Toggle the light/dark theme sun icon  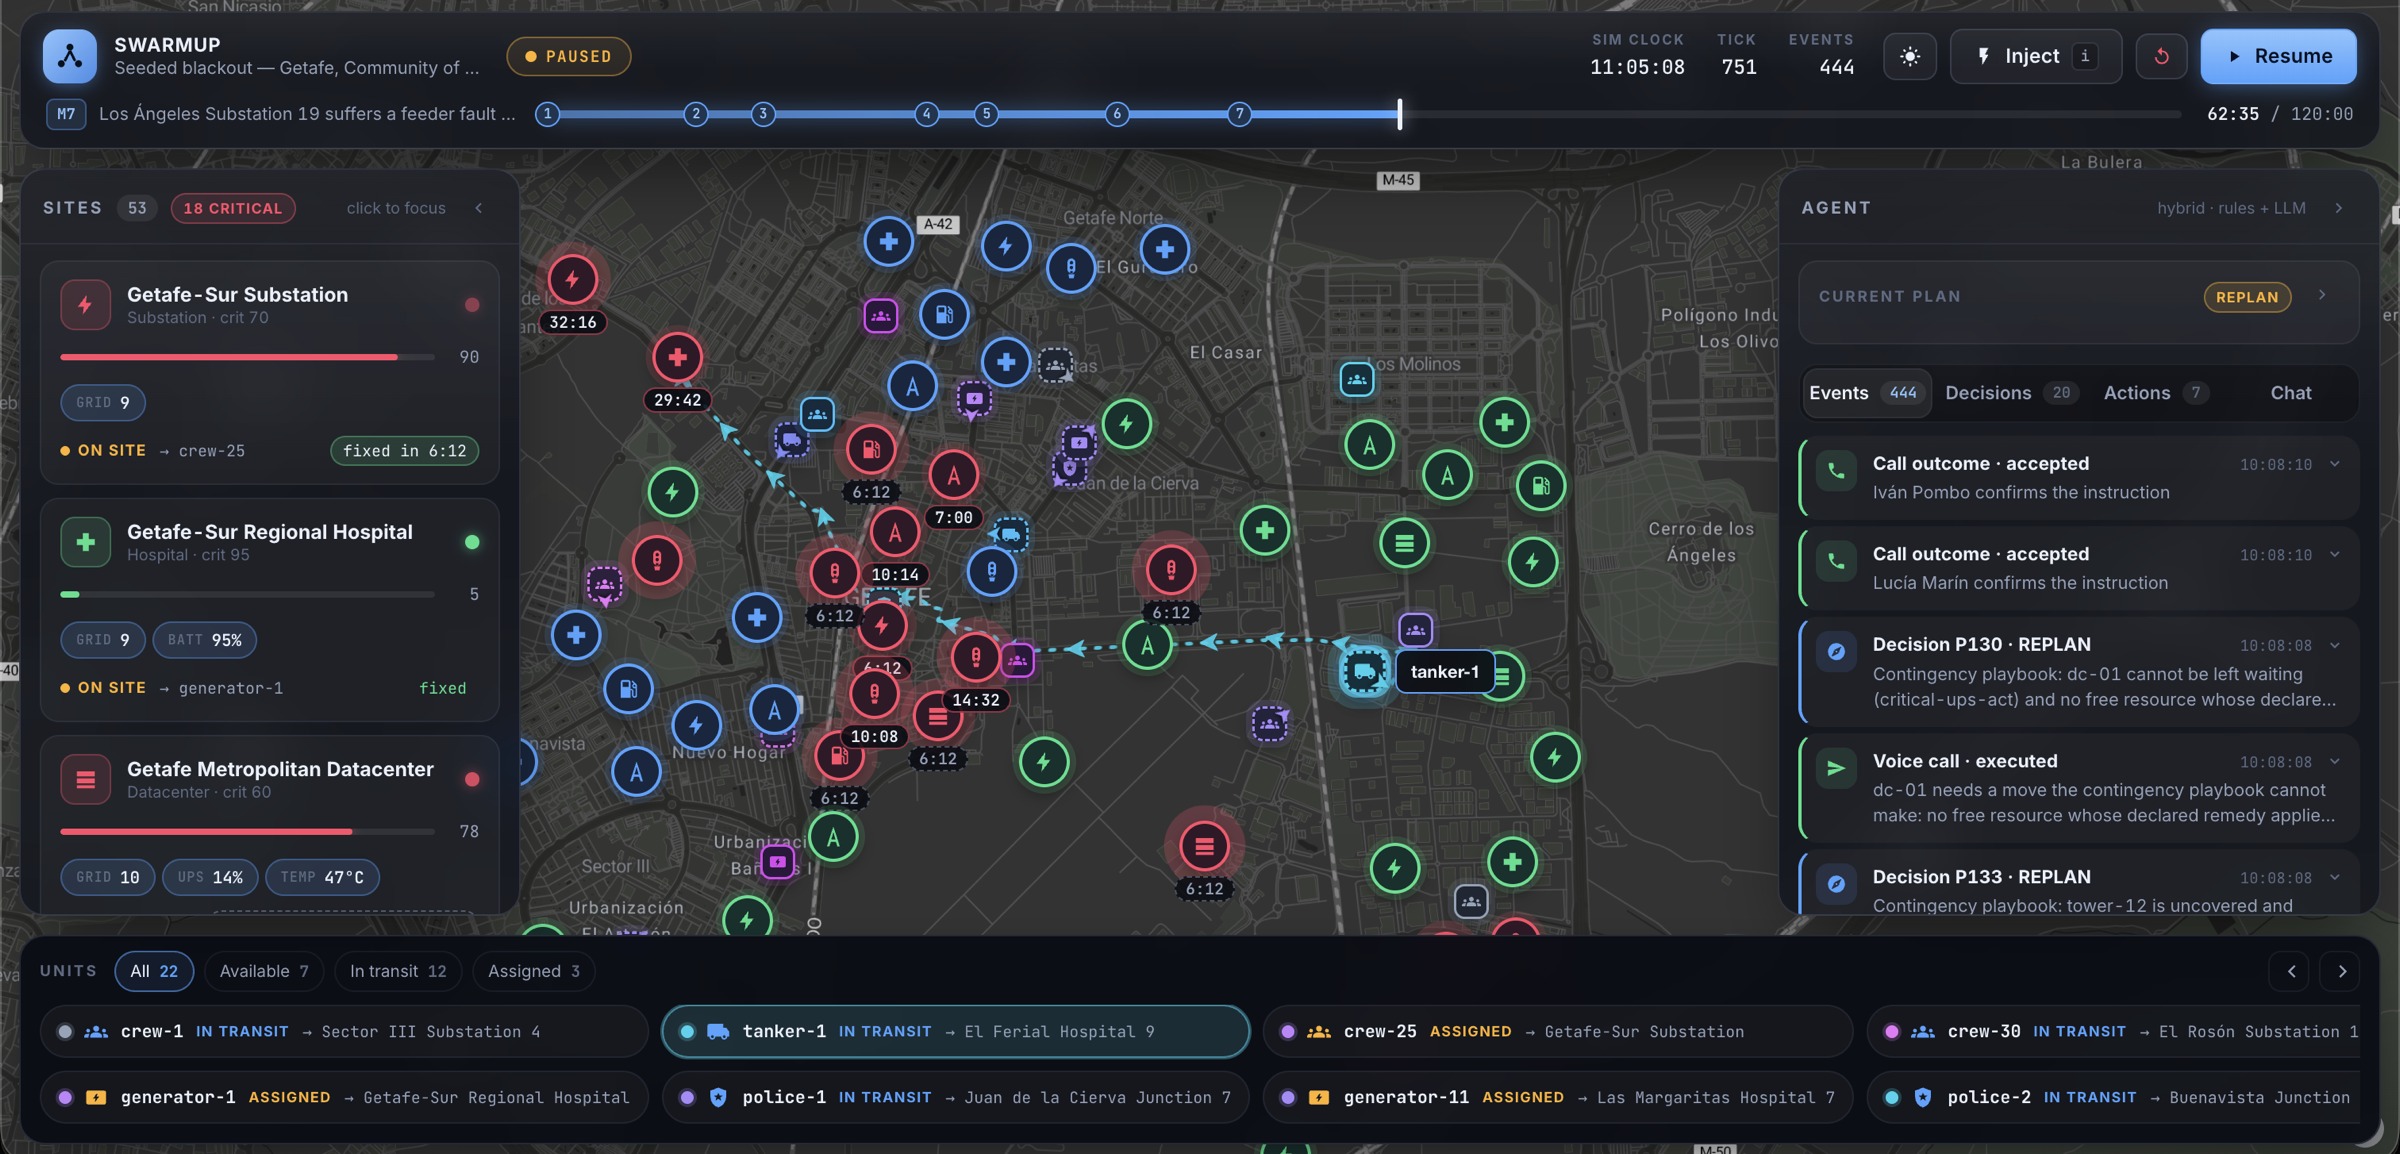coord(1910,57)
